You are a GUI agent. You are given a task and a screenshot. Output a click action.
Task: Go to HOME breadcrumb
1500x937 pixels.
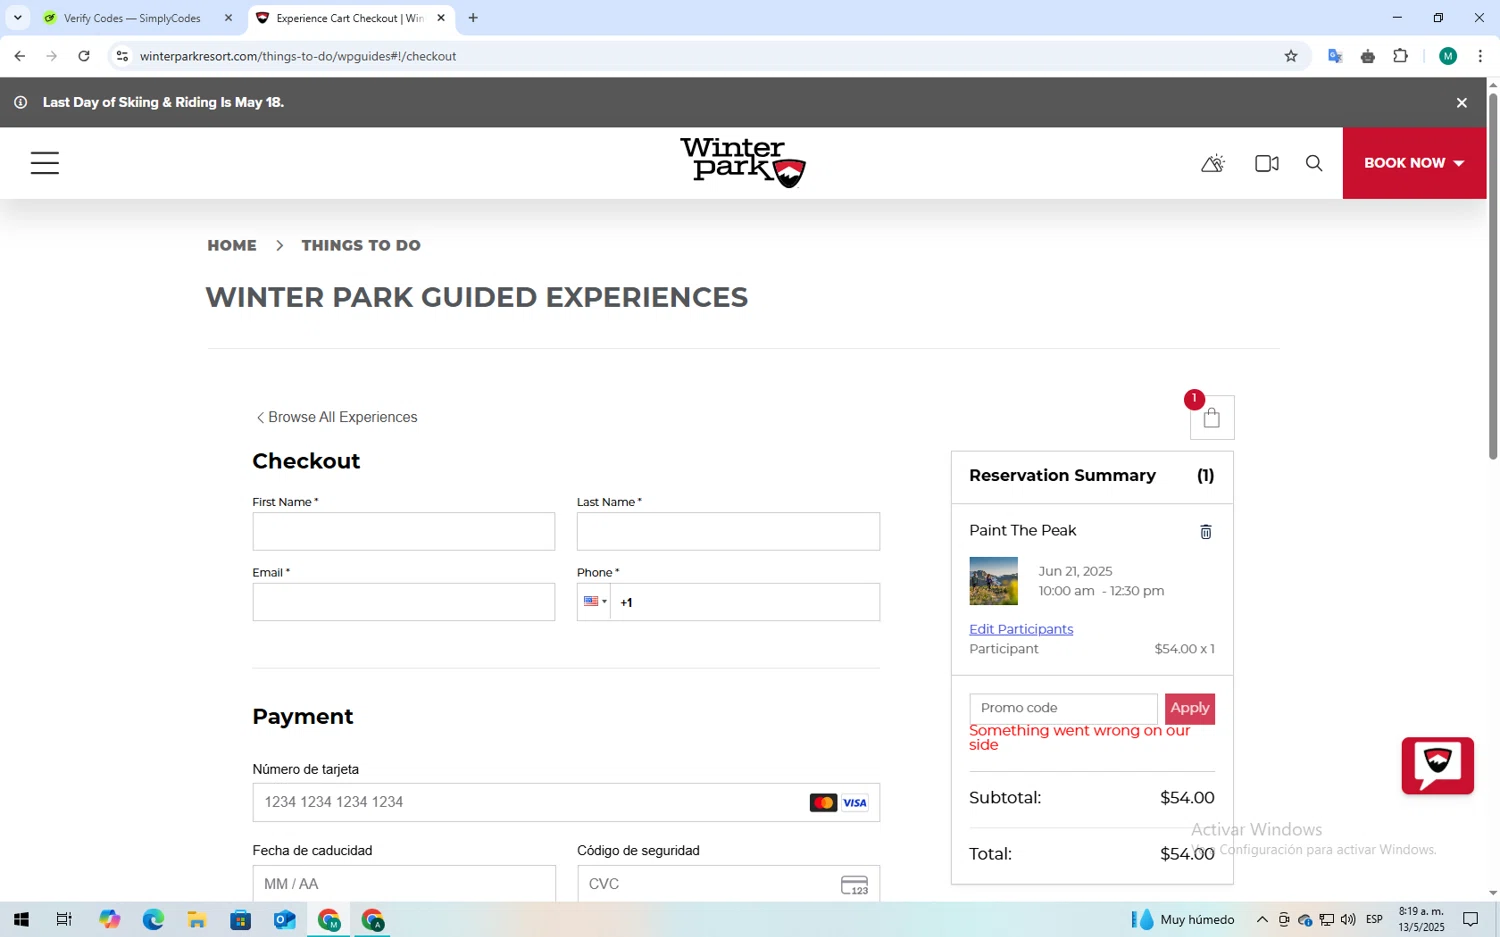(232, 245)
